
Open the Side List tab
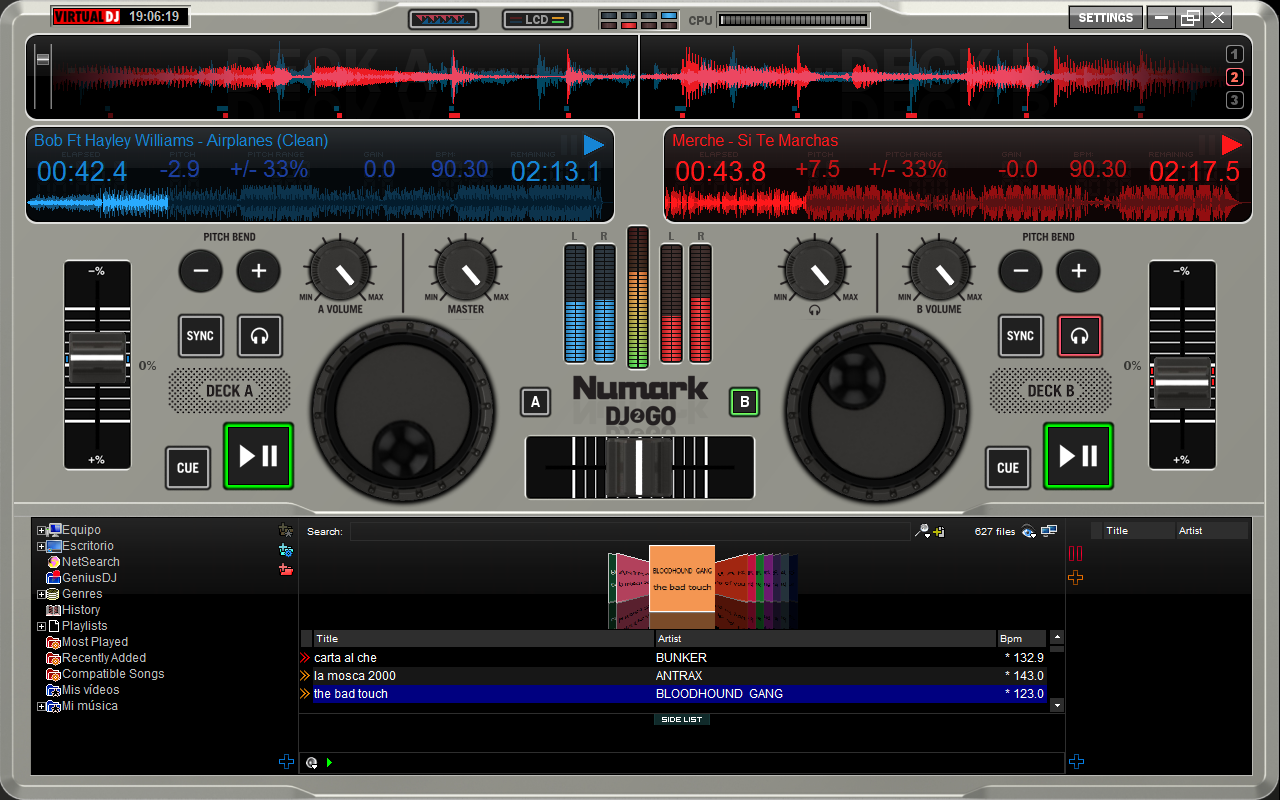click(682, 720)
